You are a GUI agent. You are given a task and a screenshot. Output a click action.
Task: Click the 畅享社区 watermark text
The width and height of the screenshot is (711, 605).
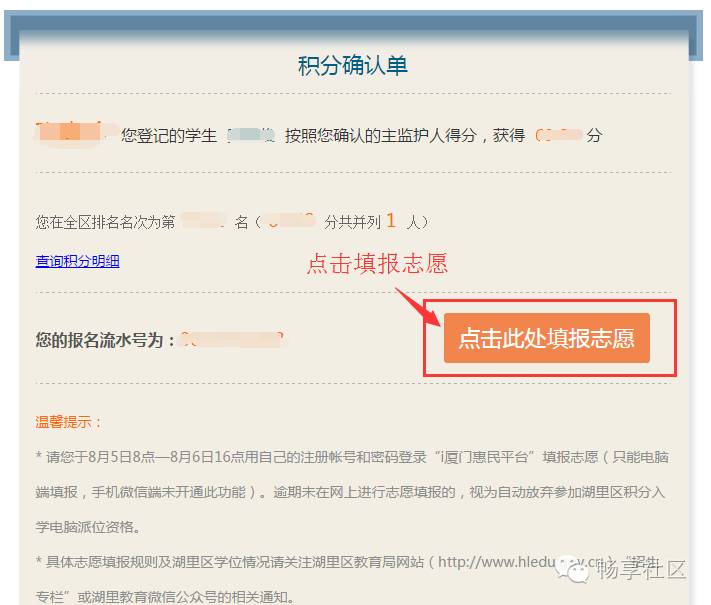tap(641, 569)
